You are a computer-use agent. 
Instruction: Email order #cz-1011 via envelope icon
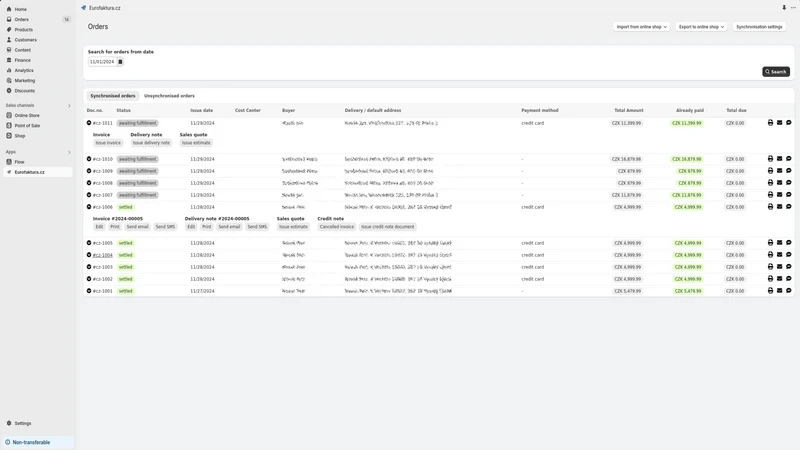pyautogui.click(x=780, y=123)
